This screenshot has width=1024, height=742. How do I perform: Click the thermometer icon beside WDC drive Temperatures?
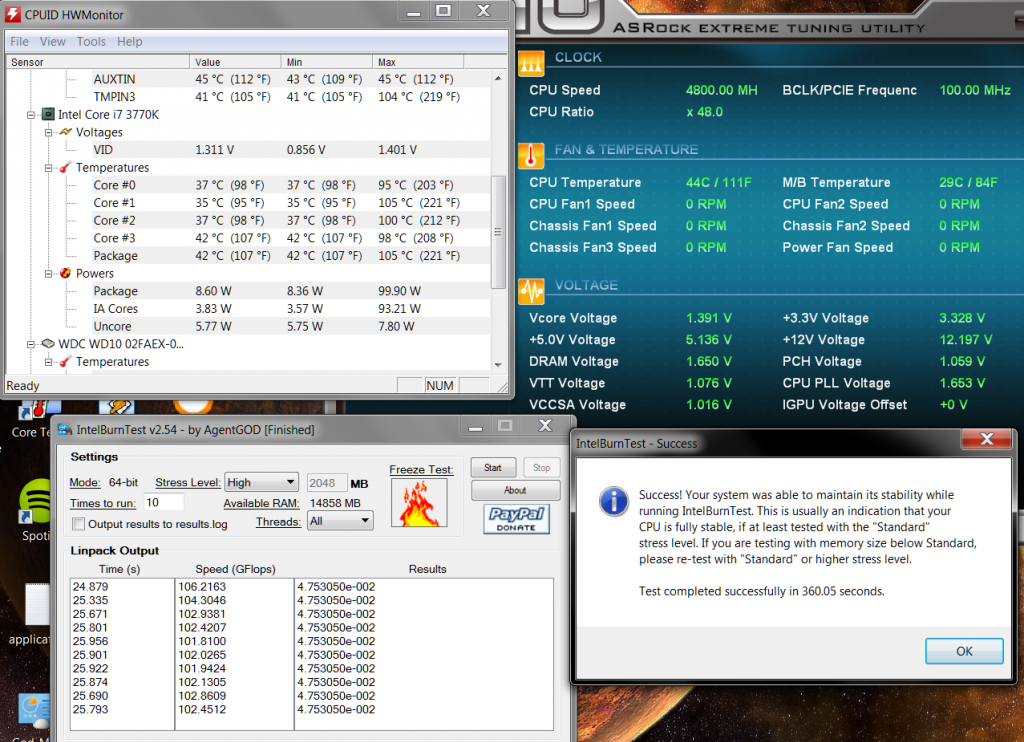[x=65, y=361]
